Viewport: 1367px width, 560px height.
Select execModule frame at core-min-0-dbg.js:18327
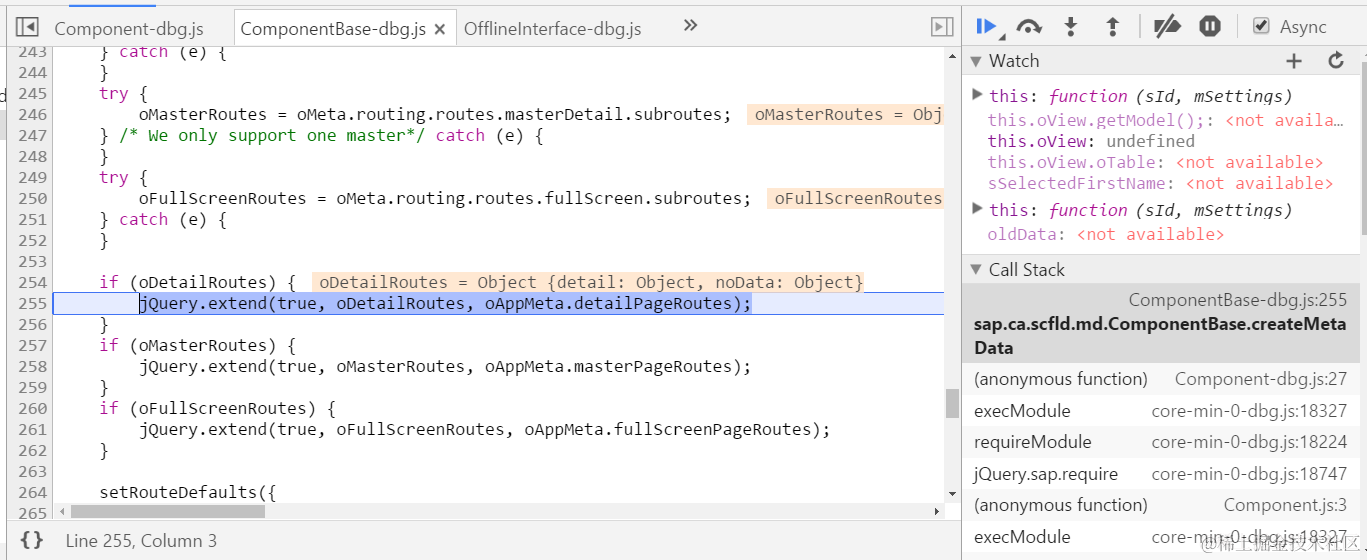[1161, 411]
